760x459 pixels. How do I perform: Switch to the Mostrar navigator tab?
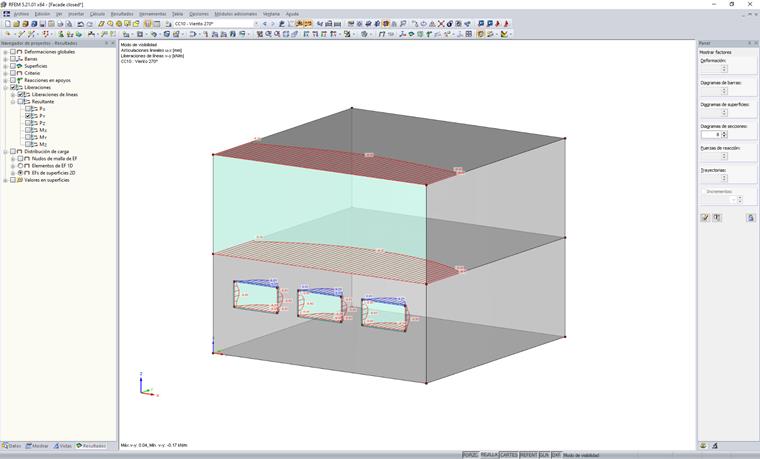[x=37, y=446]
